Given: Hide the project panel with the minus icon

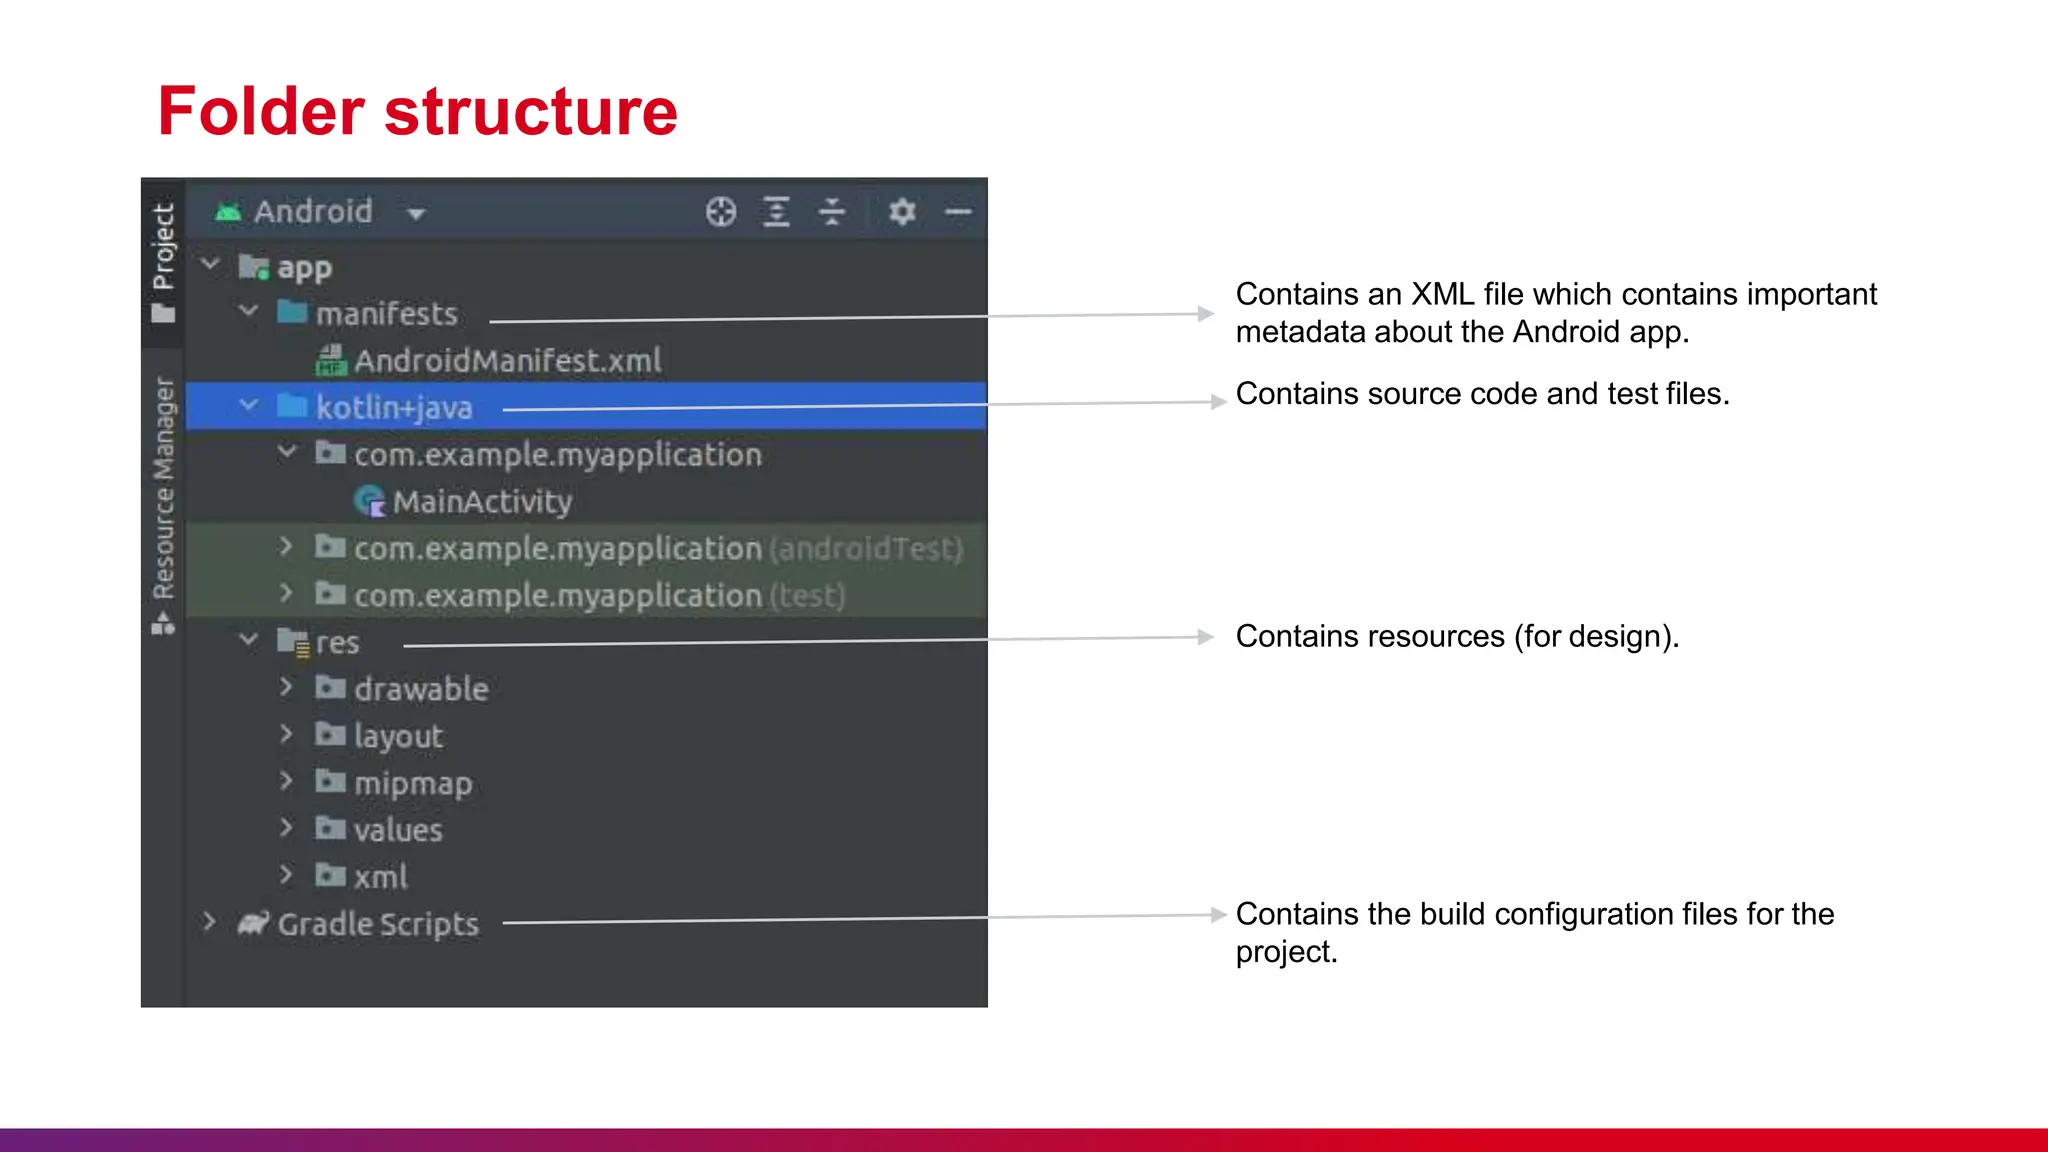Looking at the screenshot, I should point(958,212).
